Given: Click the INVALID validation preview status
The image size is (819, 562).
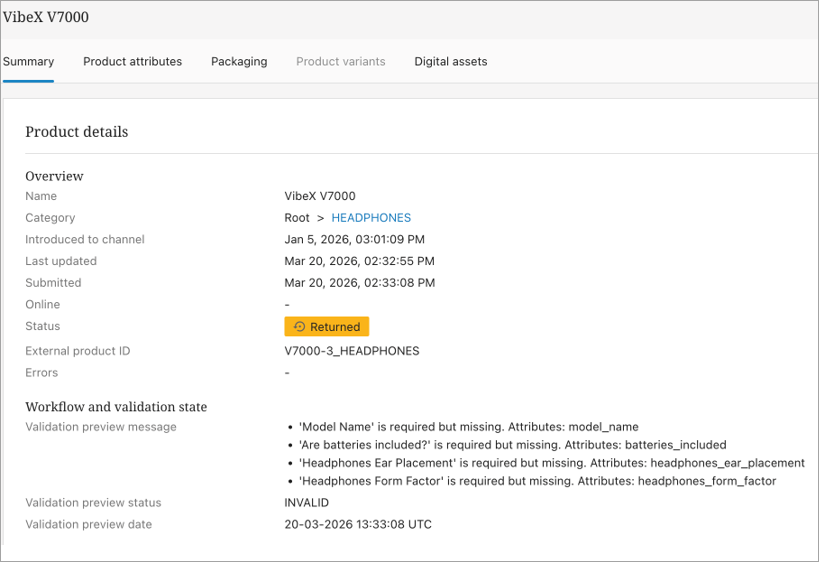Looking at the screenshot, I should pyautogui.click(x=307, y=503).
